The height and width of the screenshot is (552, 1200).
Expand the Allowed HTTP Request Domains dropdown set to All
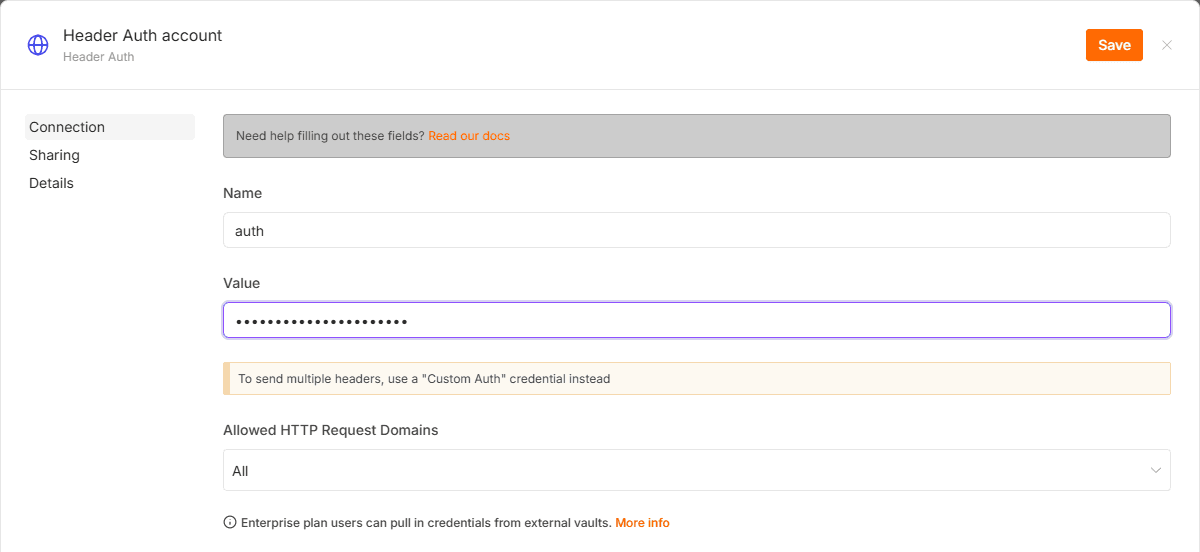click(696, 470)
